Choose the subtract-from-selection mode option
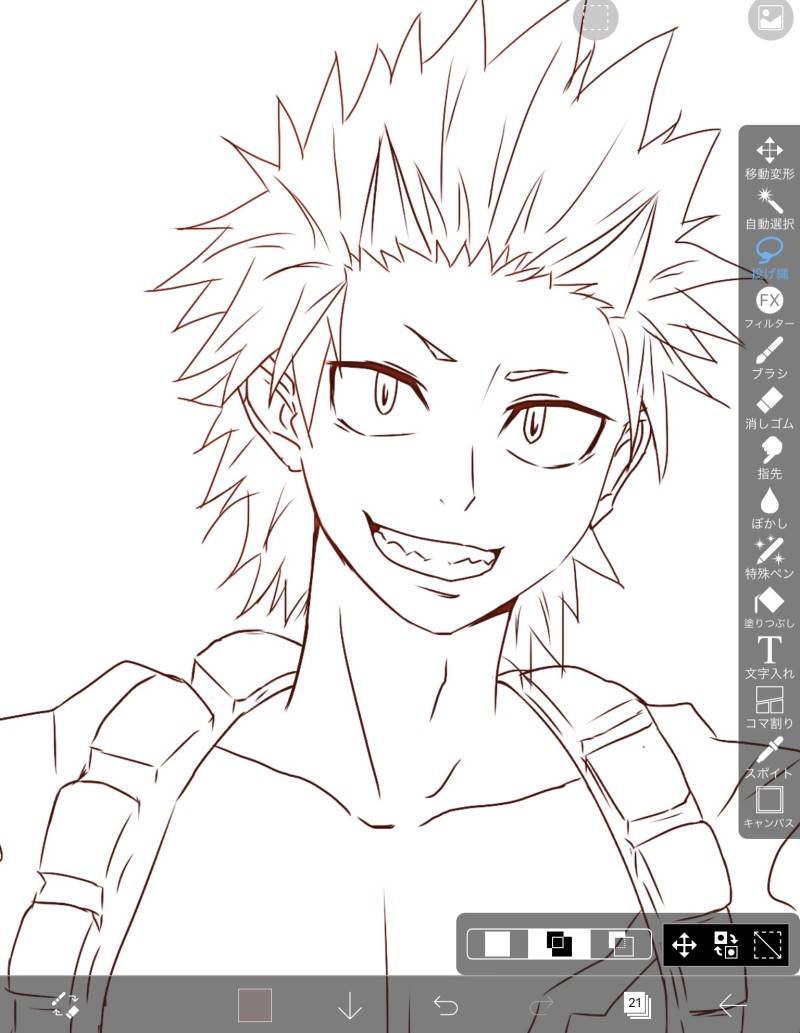 (x=621, y=945)
